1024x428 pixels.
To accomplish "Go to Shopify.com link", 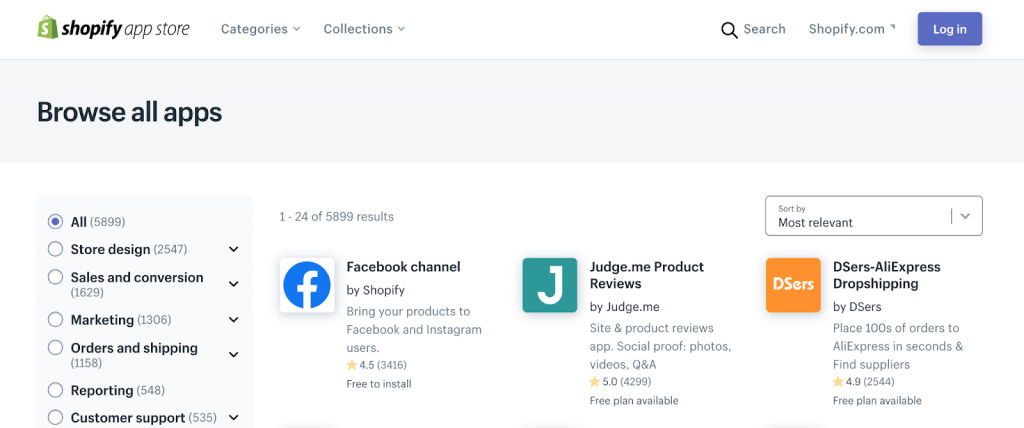I will coord(852,29).
